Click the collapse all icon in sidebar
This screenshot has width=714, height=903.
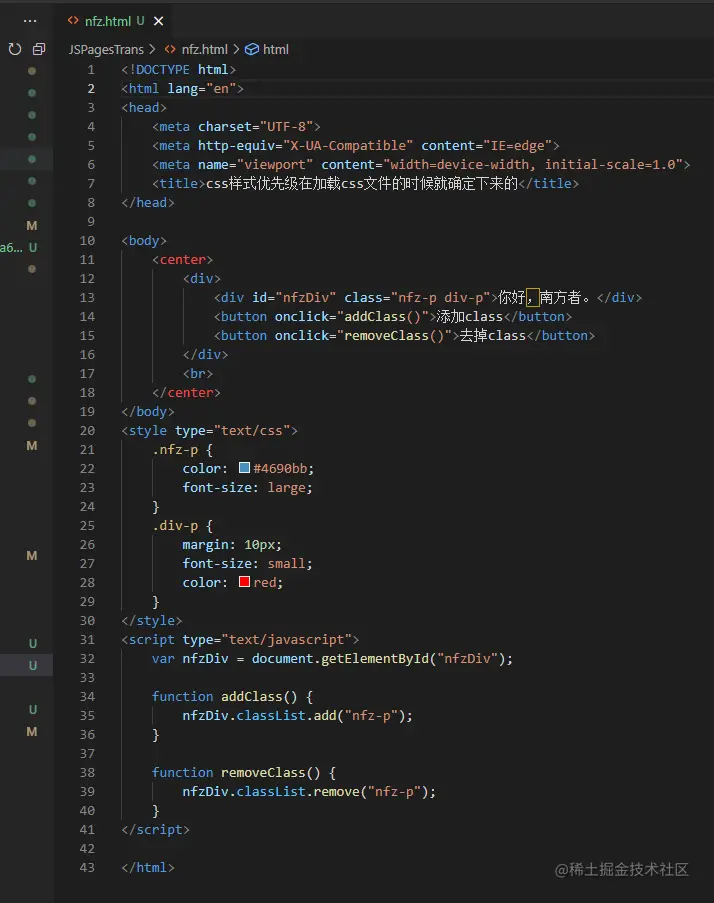39,50
